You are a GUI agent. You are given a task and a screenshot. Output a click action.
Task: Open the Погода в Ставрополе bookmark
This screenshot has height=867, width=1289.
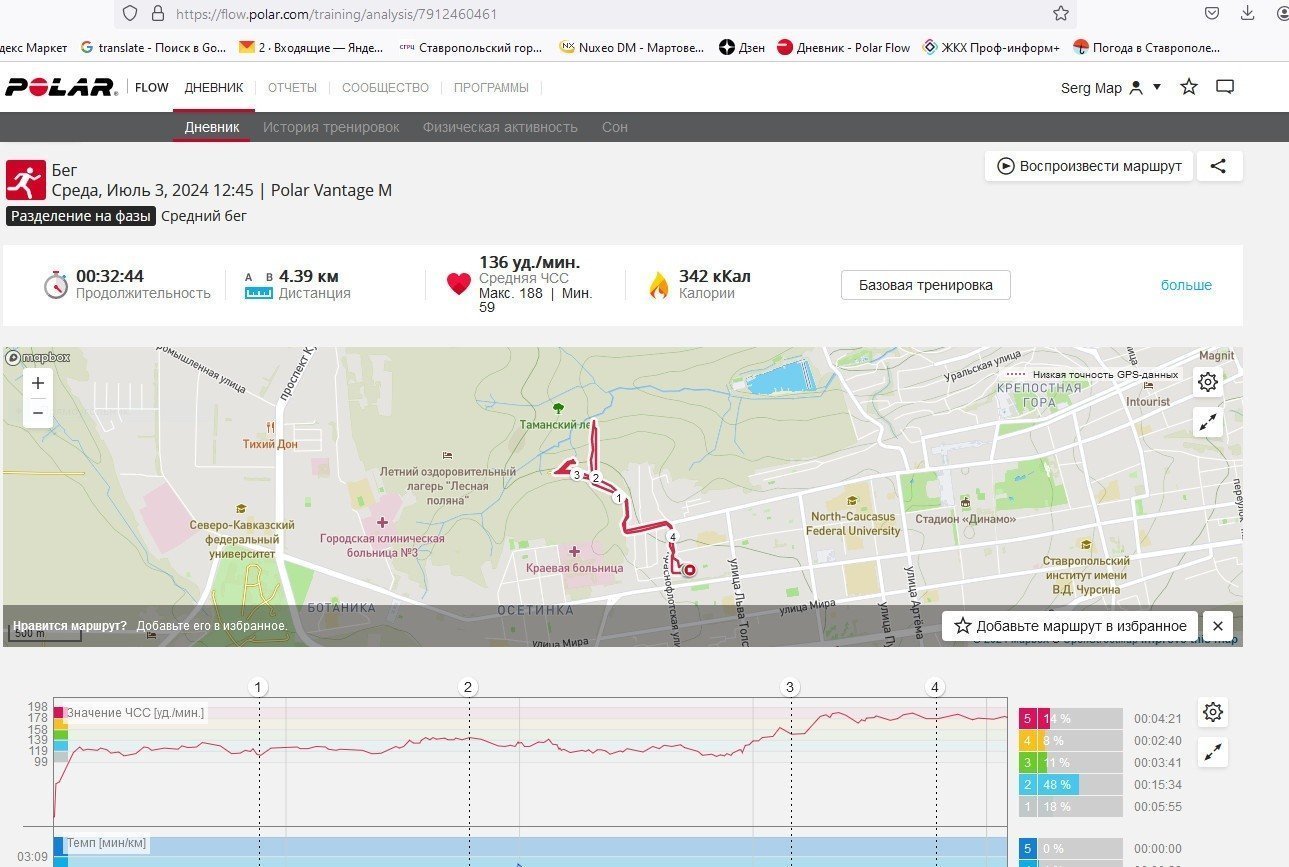click(1146, 47)
